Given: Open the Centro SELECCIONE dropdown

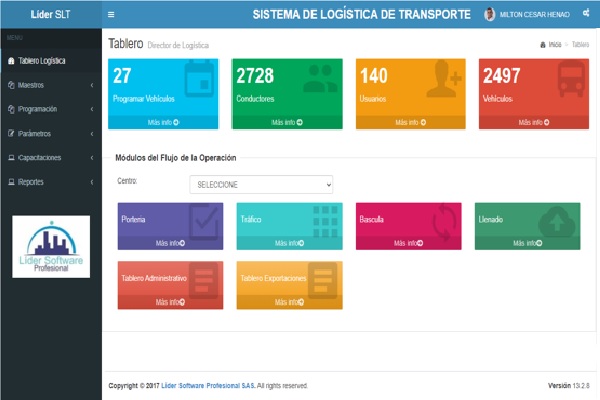Looking at the screenshot, I should (x=261, y=185).
